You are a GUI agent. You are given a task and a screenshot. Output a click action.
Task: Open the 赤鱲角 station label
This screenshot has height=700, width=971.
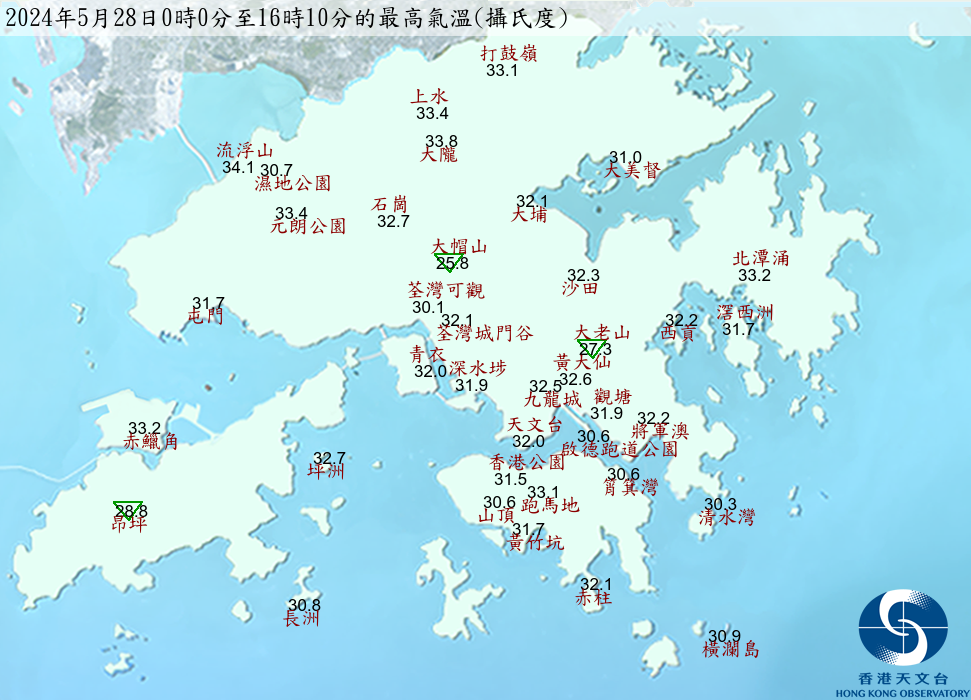pos(150,441)
